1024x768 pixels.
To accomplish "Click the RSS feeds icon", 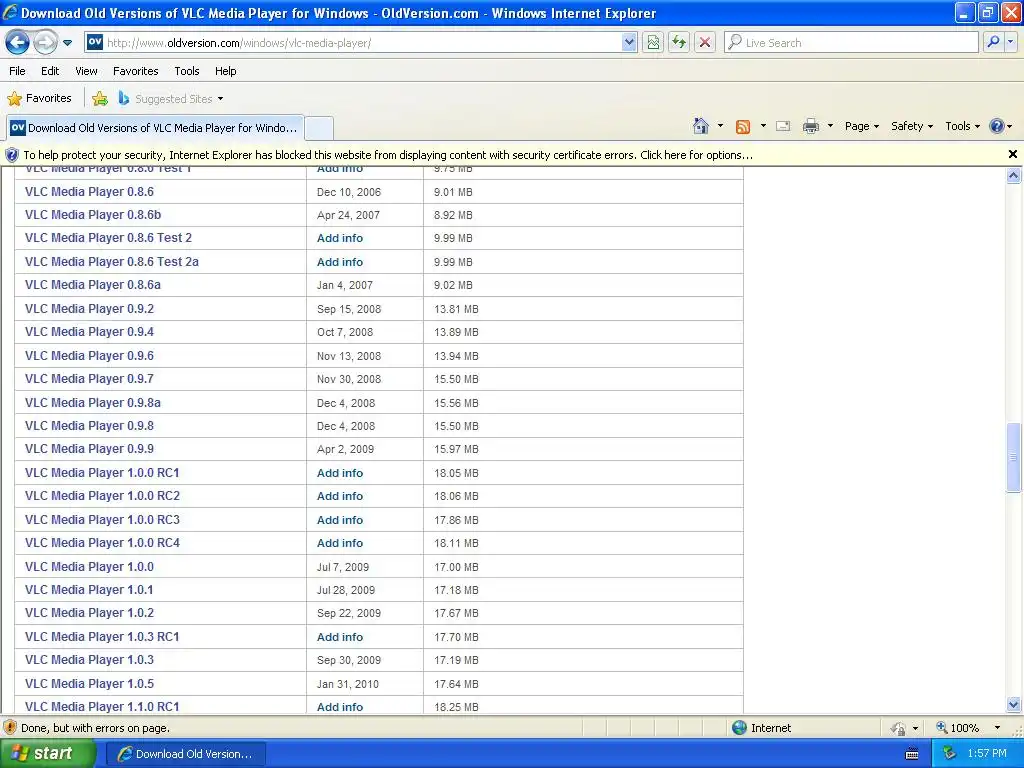I will (743, 127).
